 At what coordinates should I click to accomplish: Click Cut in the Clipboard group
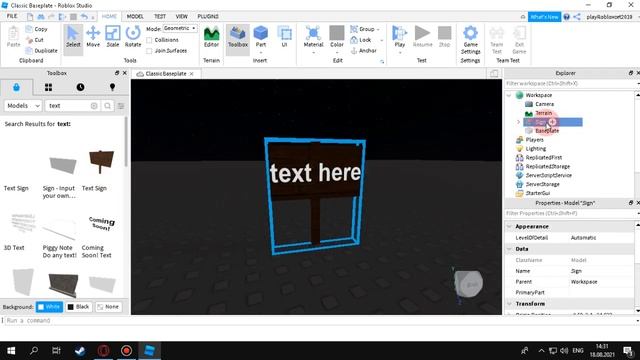coord(35,40)
